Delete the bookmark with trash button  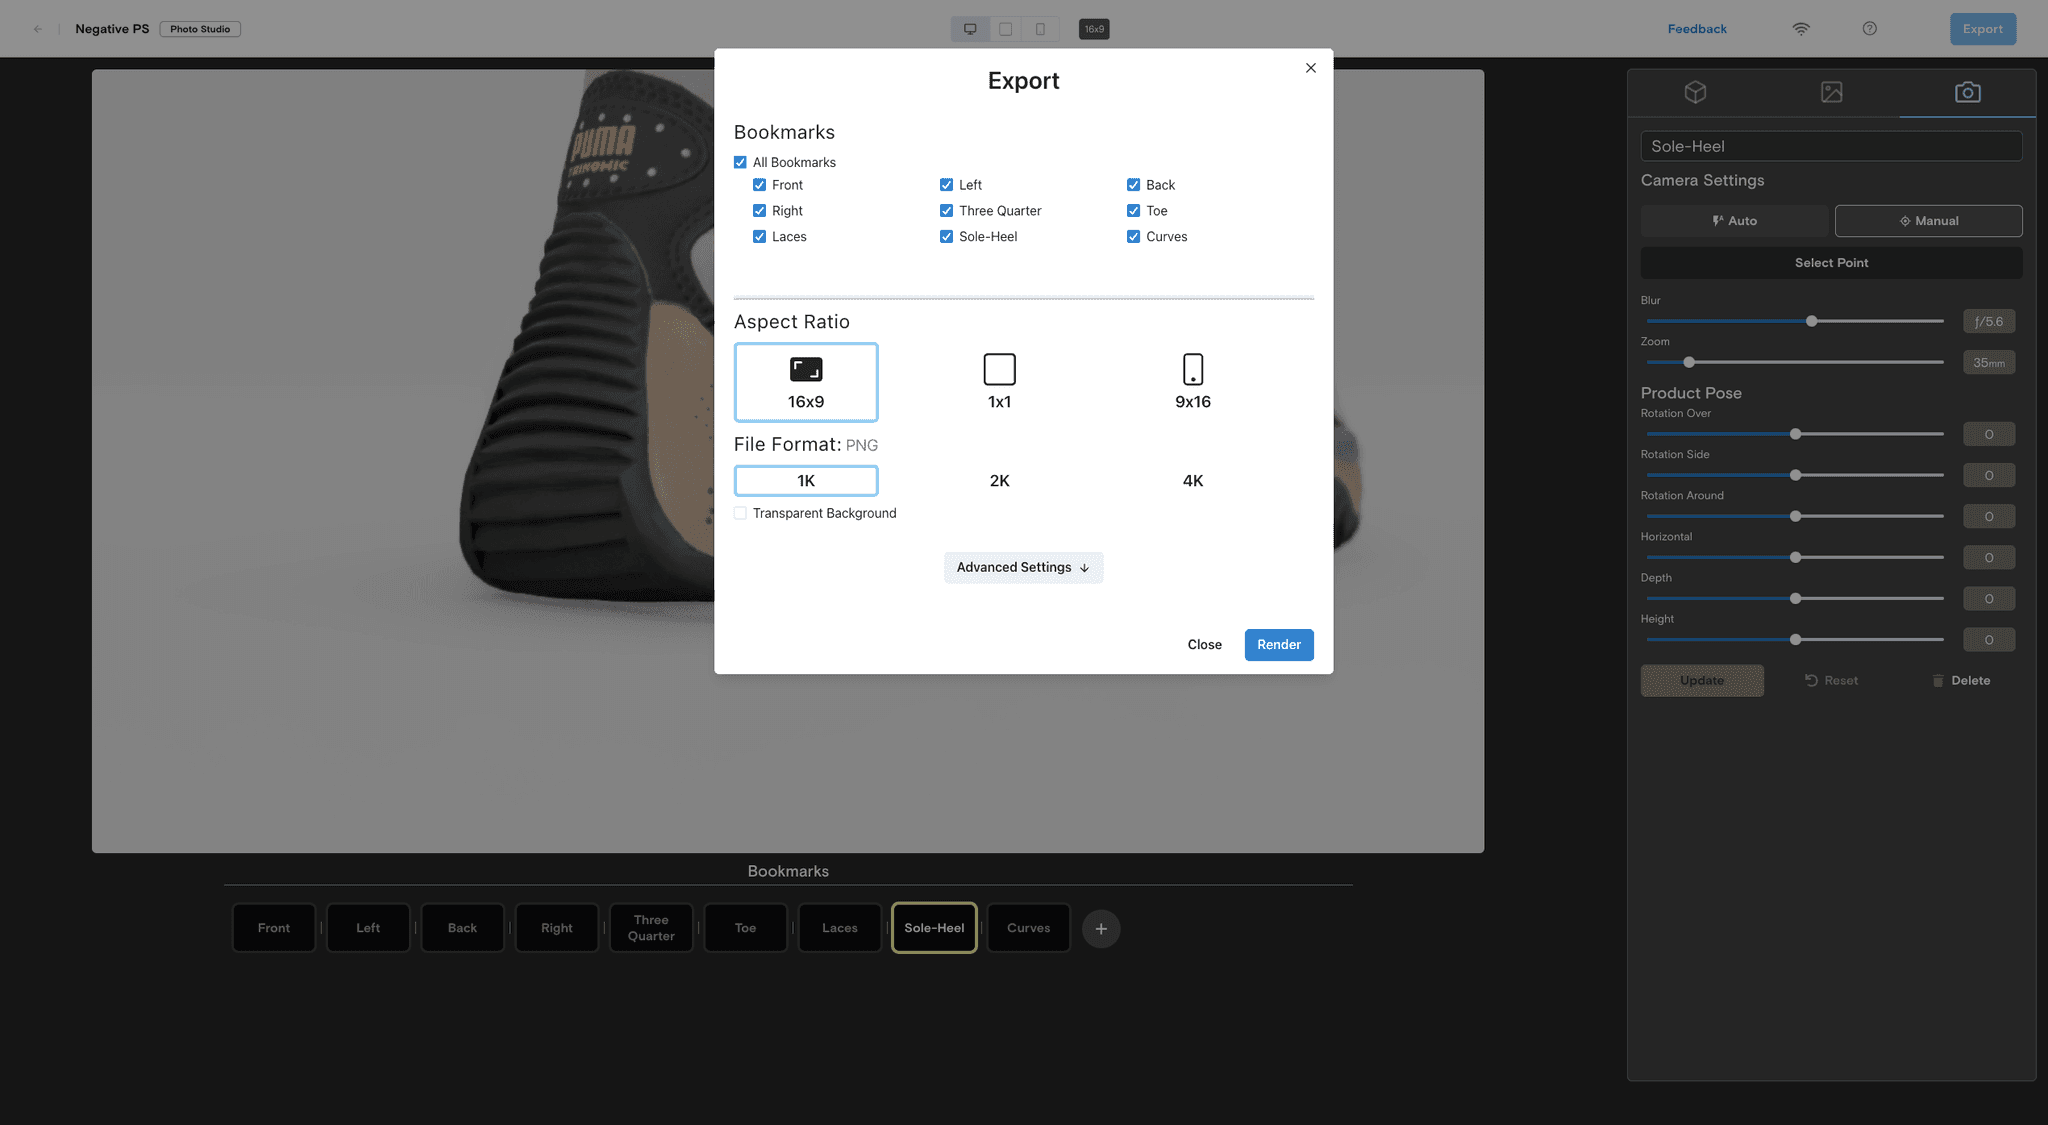[x=1960, y=681]
